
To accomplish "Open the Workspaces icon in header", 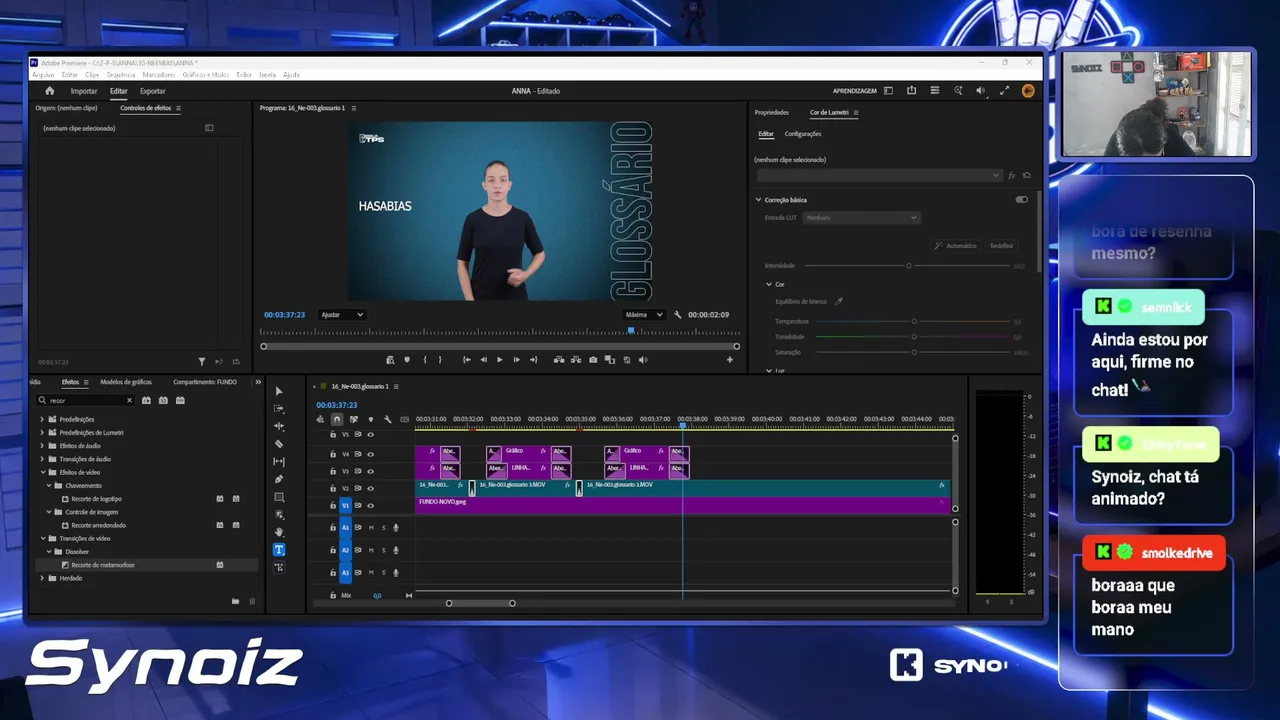I will [x=888, y=91].
